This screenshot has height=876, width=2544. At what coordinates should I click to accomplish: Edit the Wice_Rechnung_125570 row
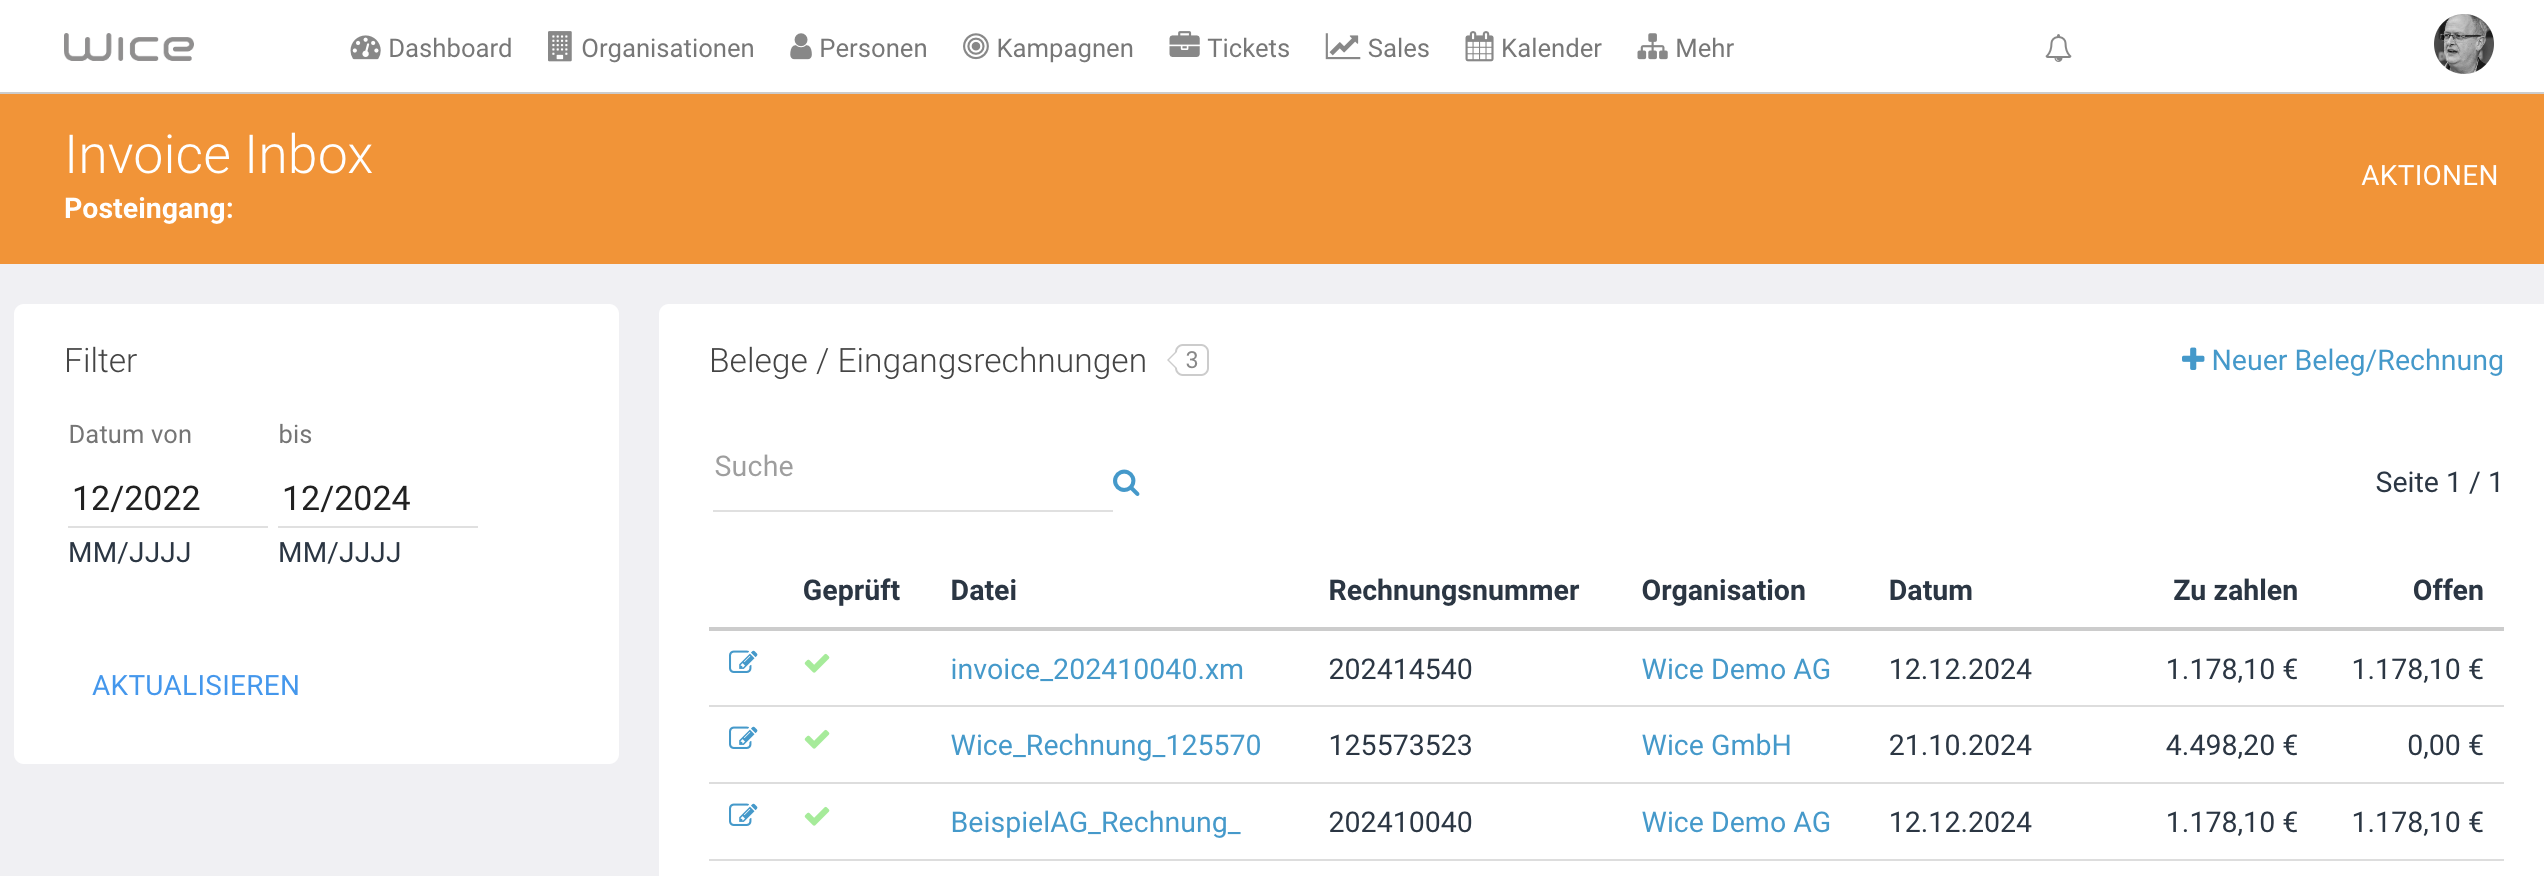click(743, 738)
